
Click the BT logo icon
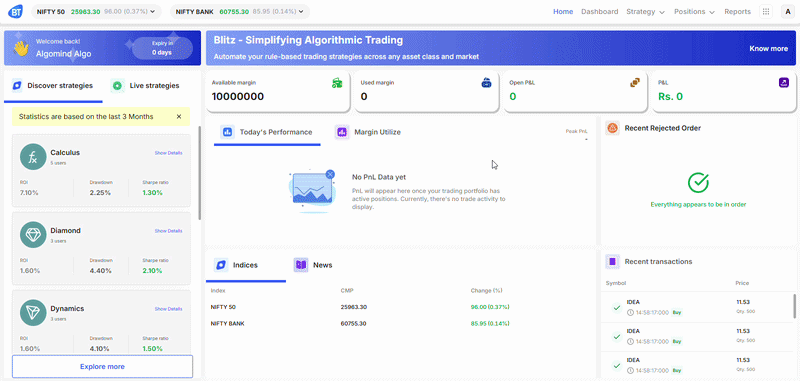pyautogui.click(x=16, y=11)
